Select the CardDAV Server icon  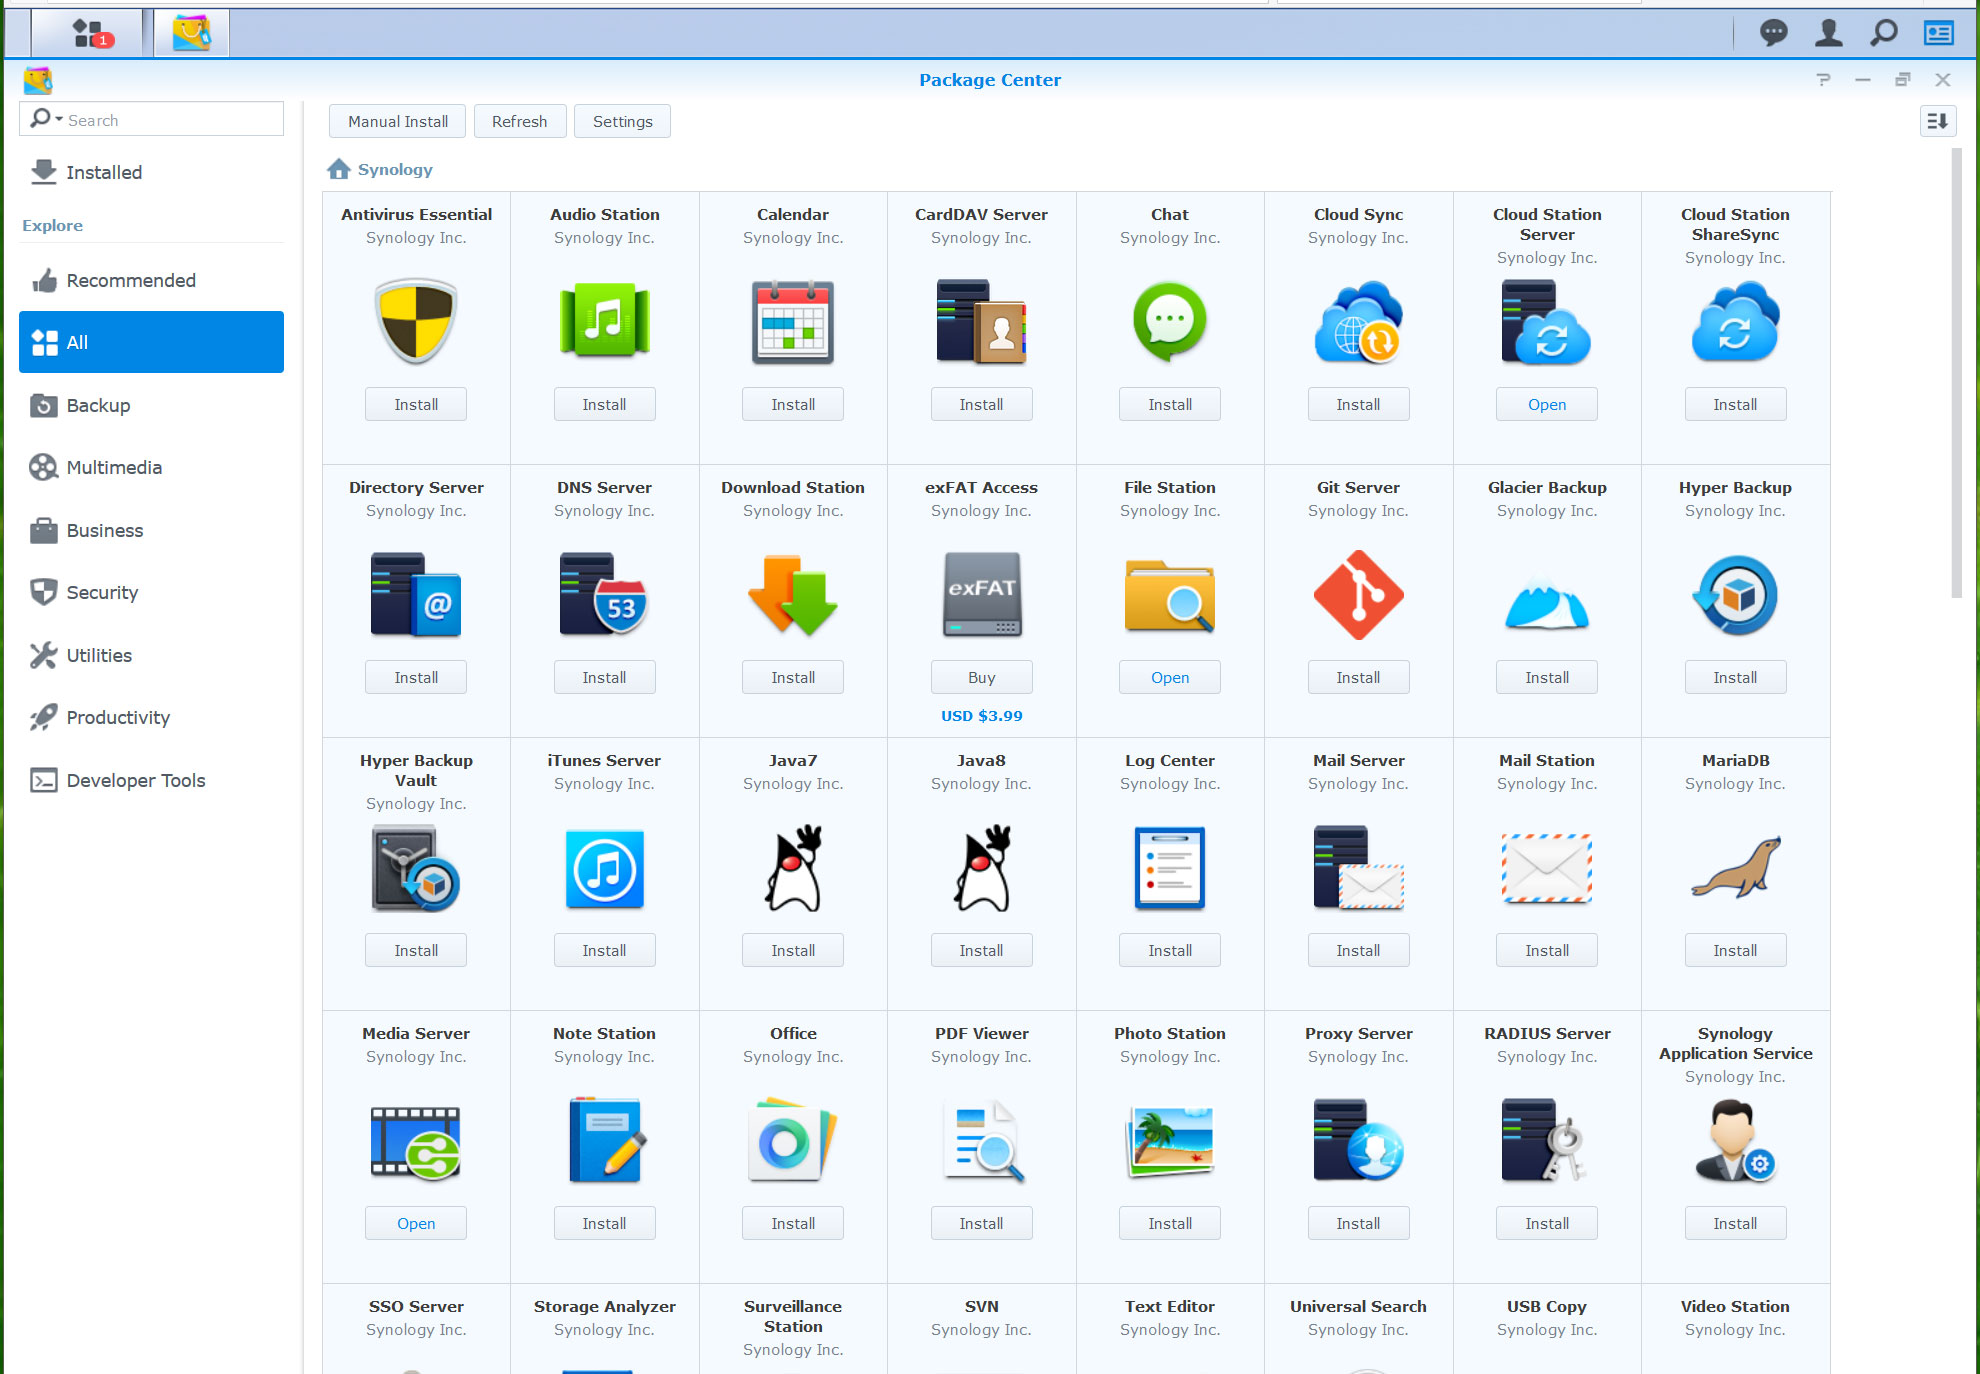(981, 321)
